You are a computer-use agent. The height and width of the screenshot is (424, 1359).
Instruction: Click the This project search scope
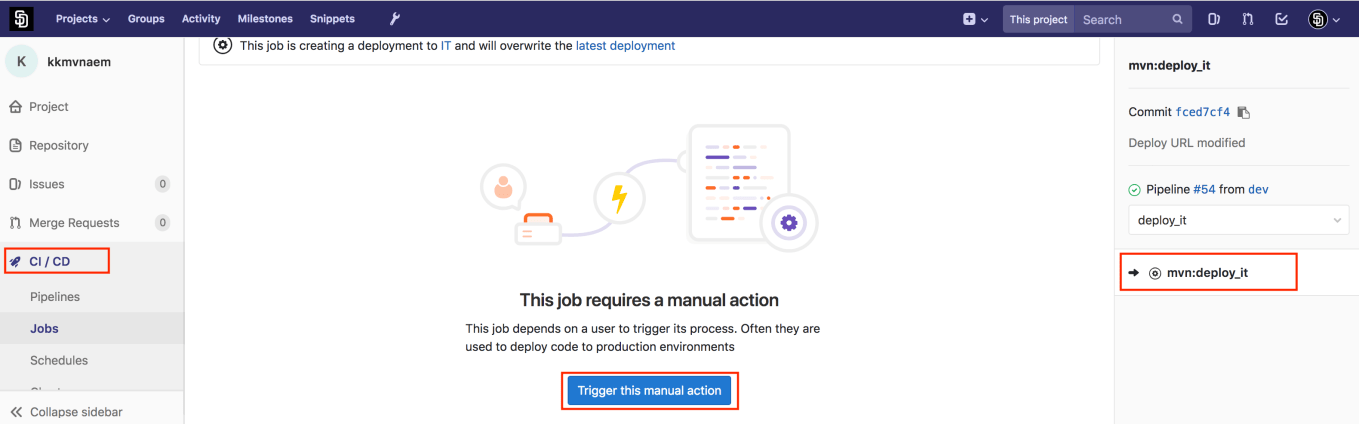point(1039,19)
